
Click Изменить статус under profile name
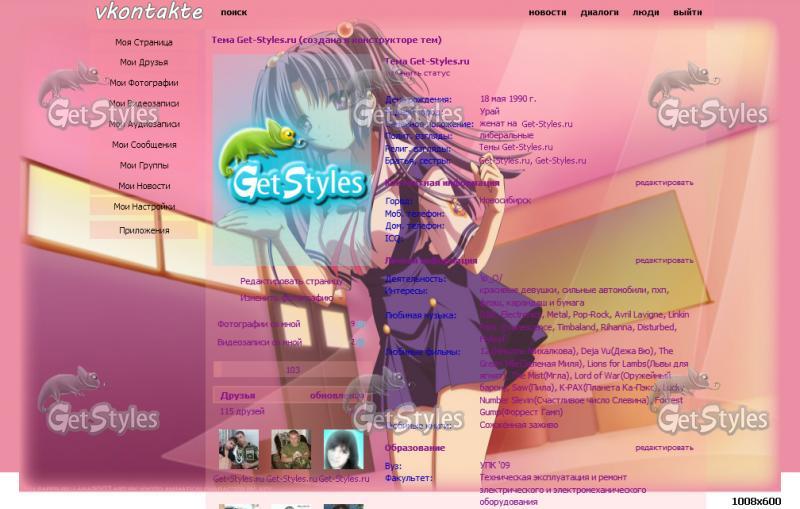[x=417, y=73]
